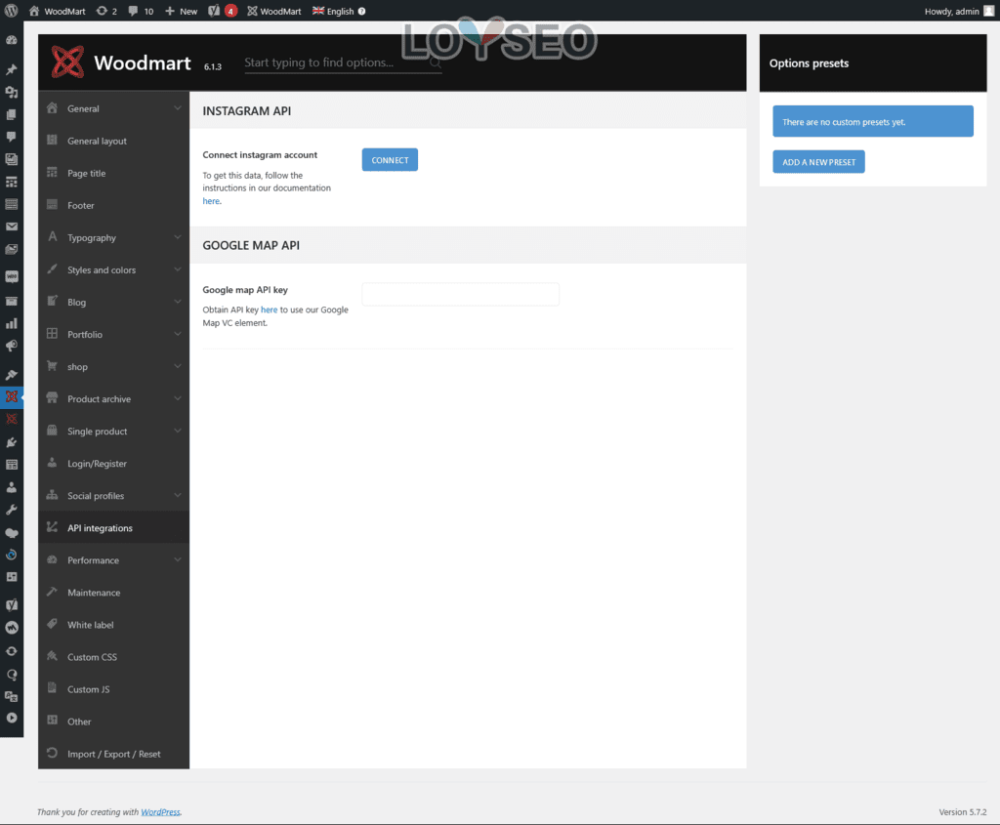The height and width of the screenshot is (825, 1000).
Task: Open Yoast SEO icon in admin sidebar
Action: pyautogui.click(x=11, y=604)
